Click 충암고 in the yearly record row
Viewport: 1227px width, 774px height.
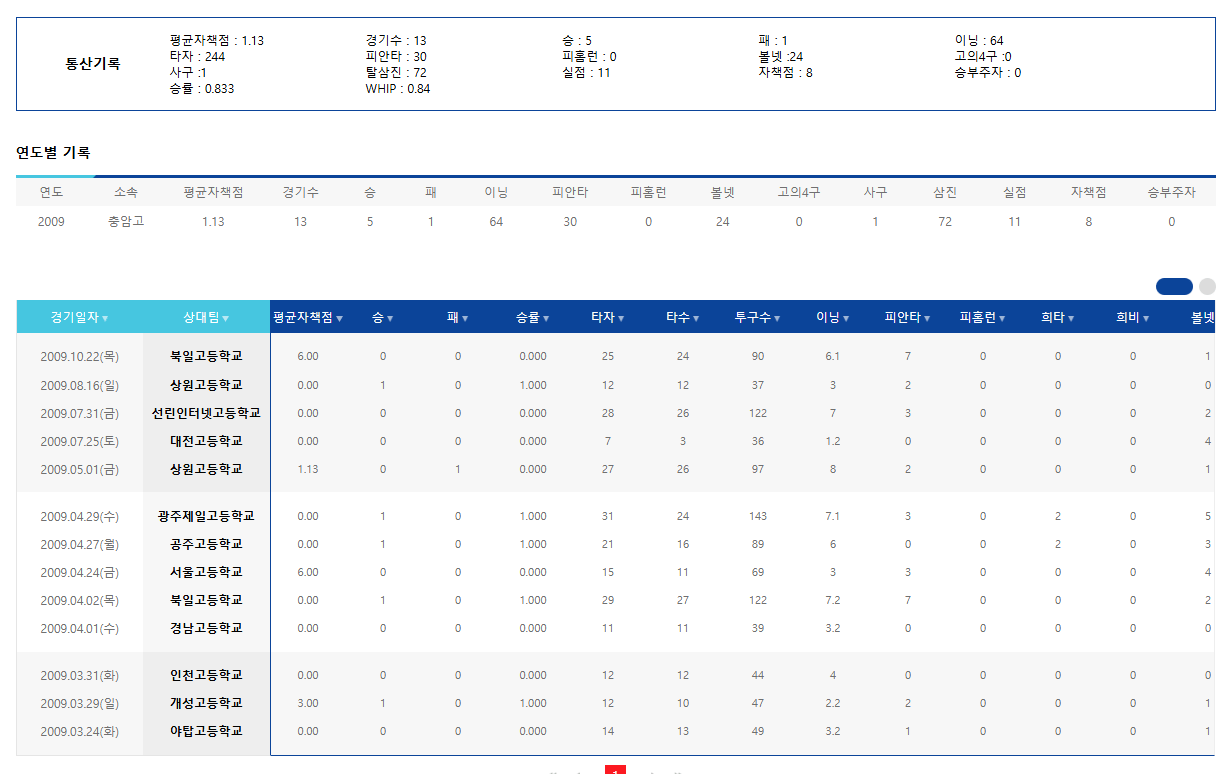[126, 221]
